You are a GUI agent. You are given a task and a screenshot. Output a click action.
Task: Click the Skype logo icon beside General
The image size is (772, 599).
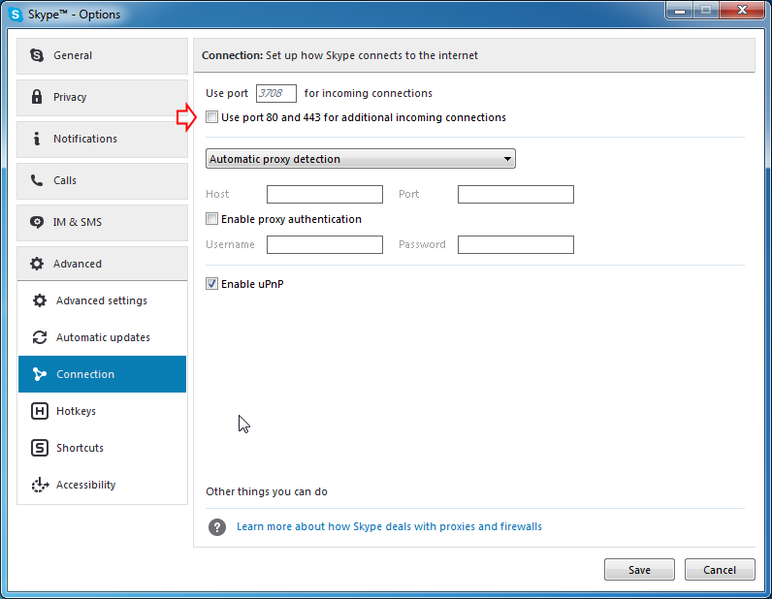37,56
